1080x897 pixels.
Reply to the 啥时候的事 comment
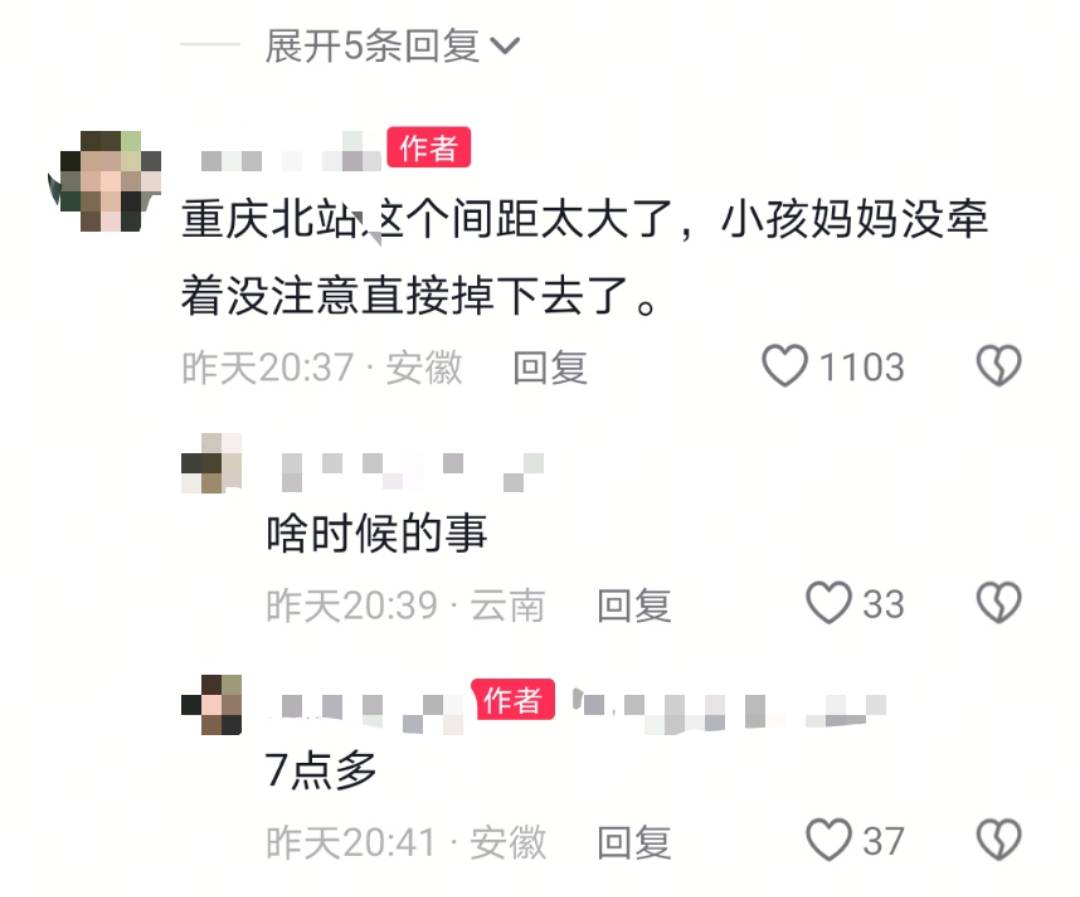coord(634,606)
